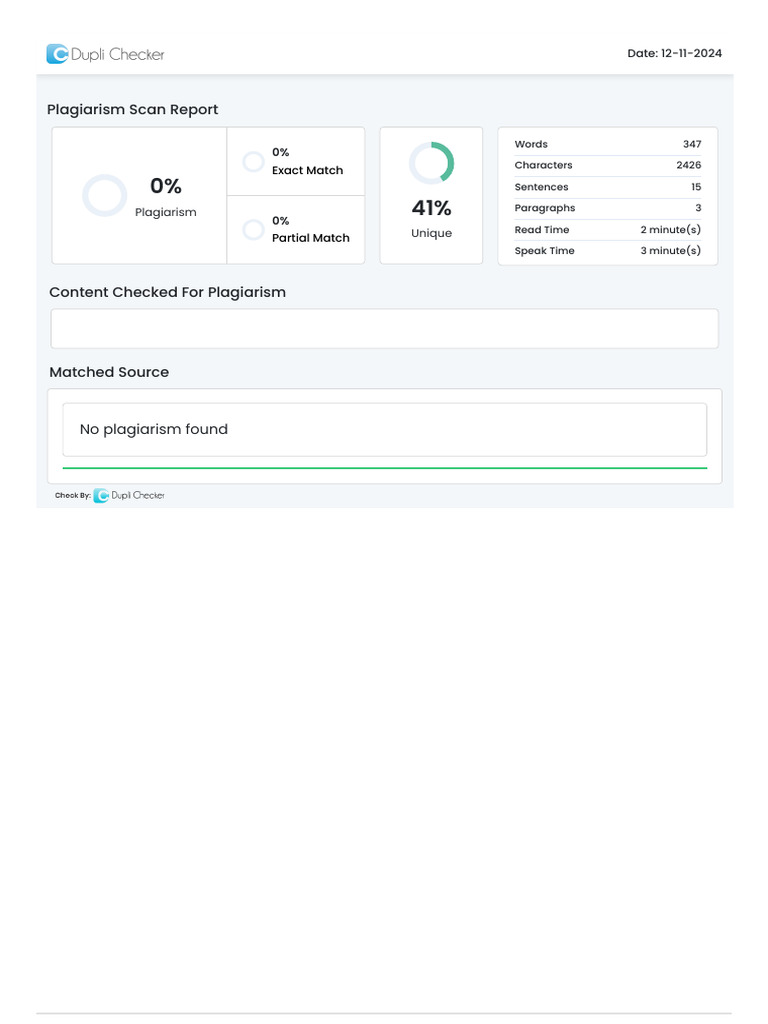Image resolution: width=768 pixels, height=1024 pixels.
Task: Click the Partial Match circle indicator
Action: 253,229
